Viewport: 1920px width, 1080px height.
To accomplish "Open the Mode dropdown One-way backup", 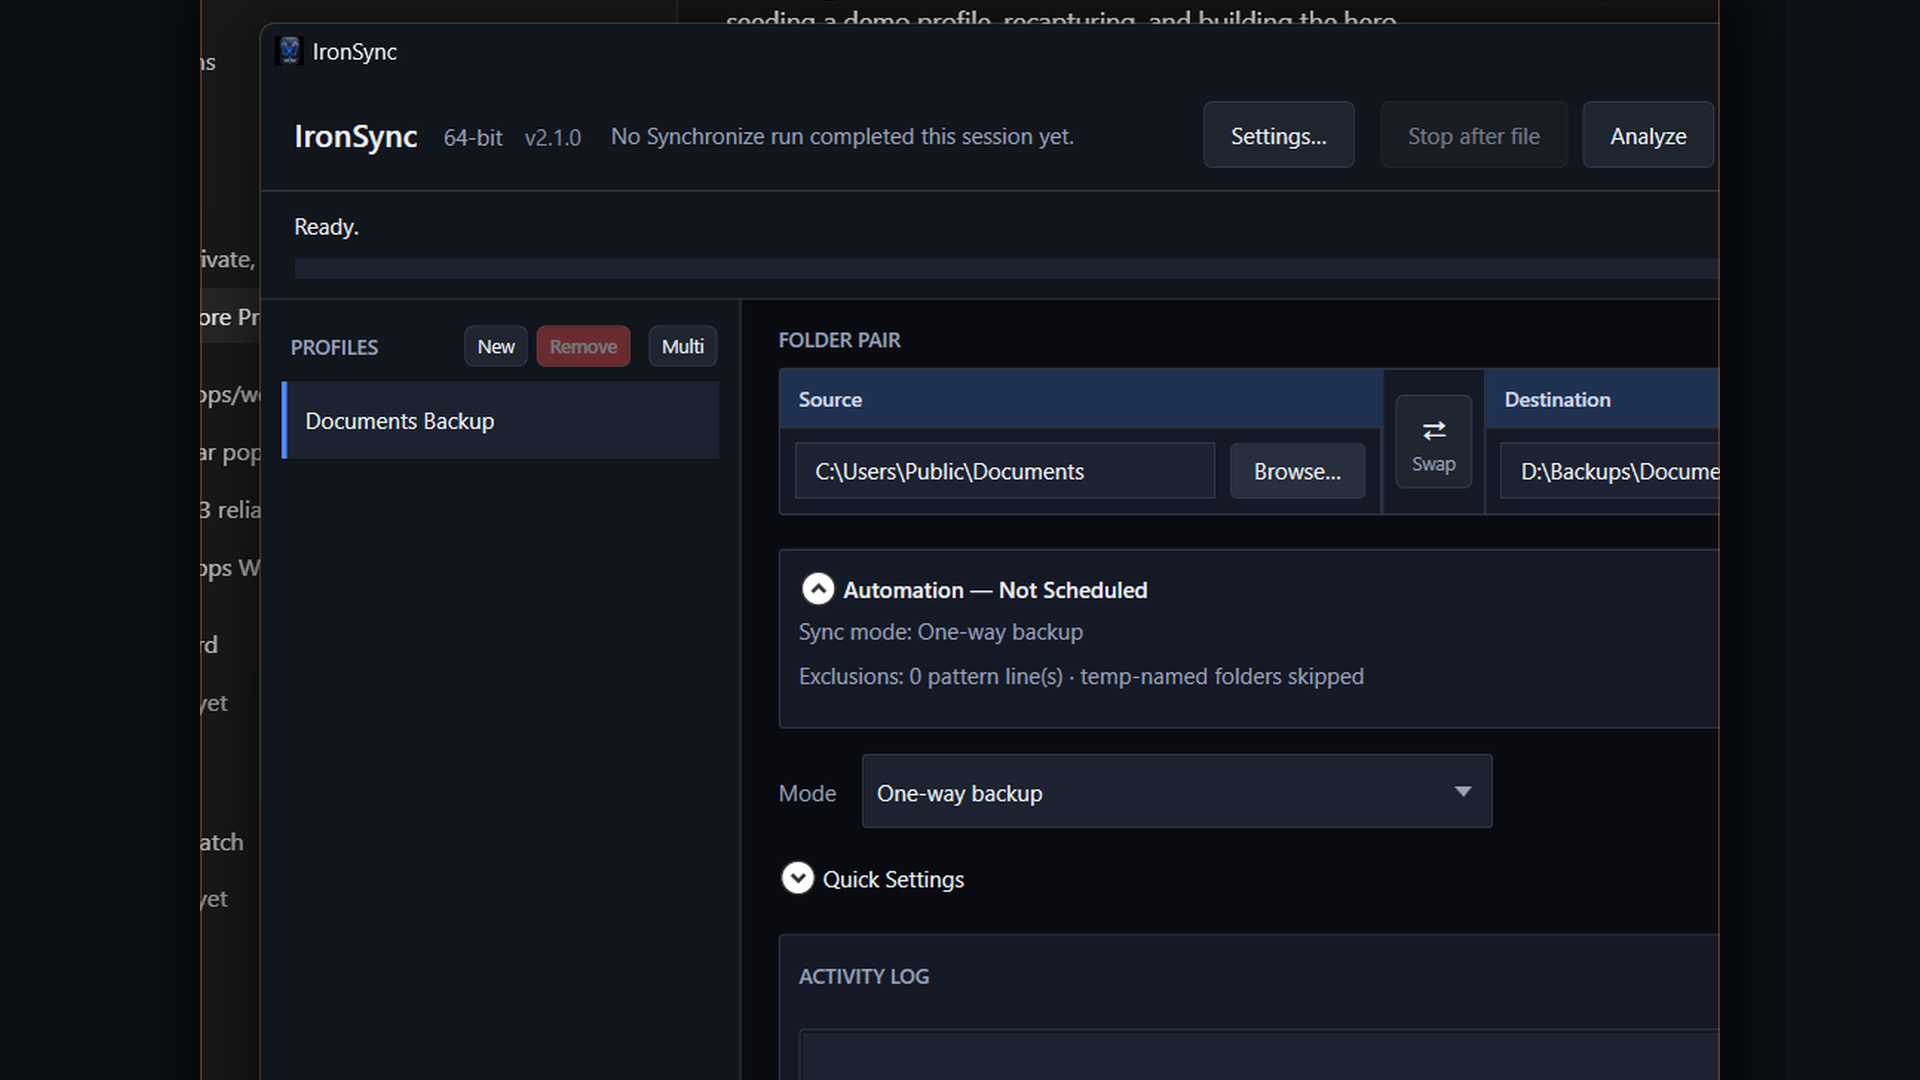I will (1176, 792).
